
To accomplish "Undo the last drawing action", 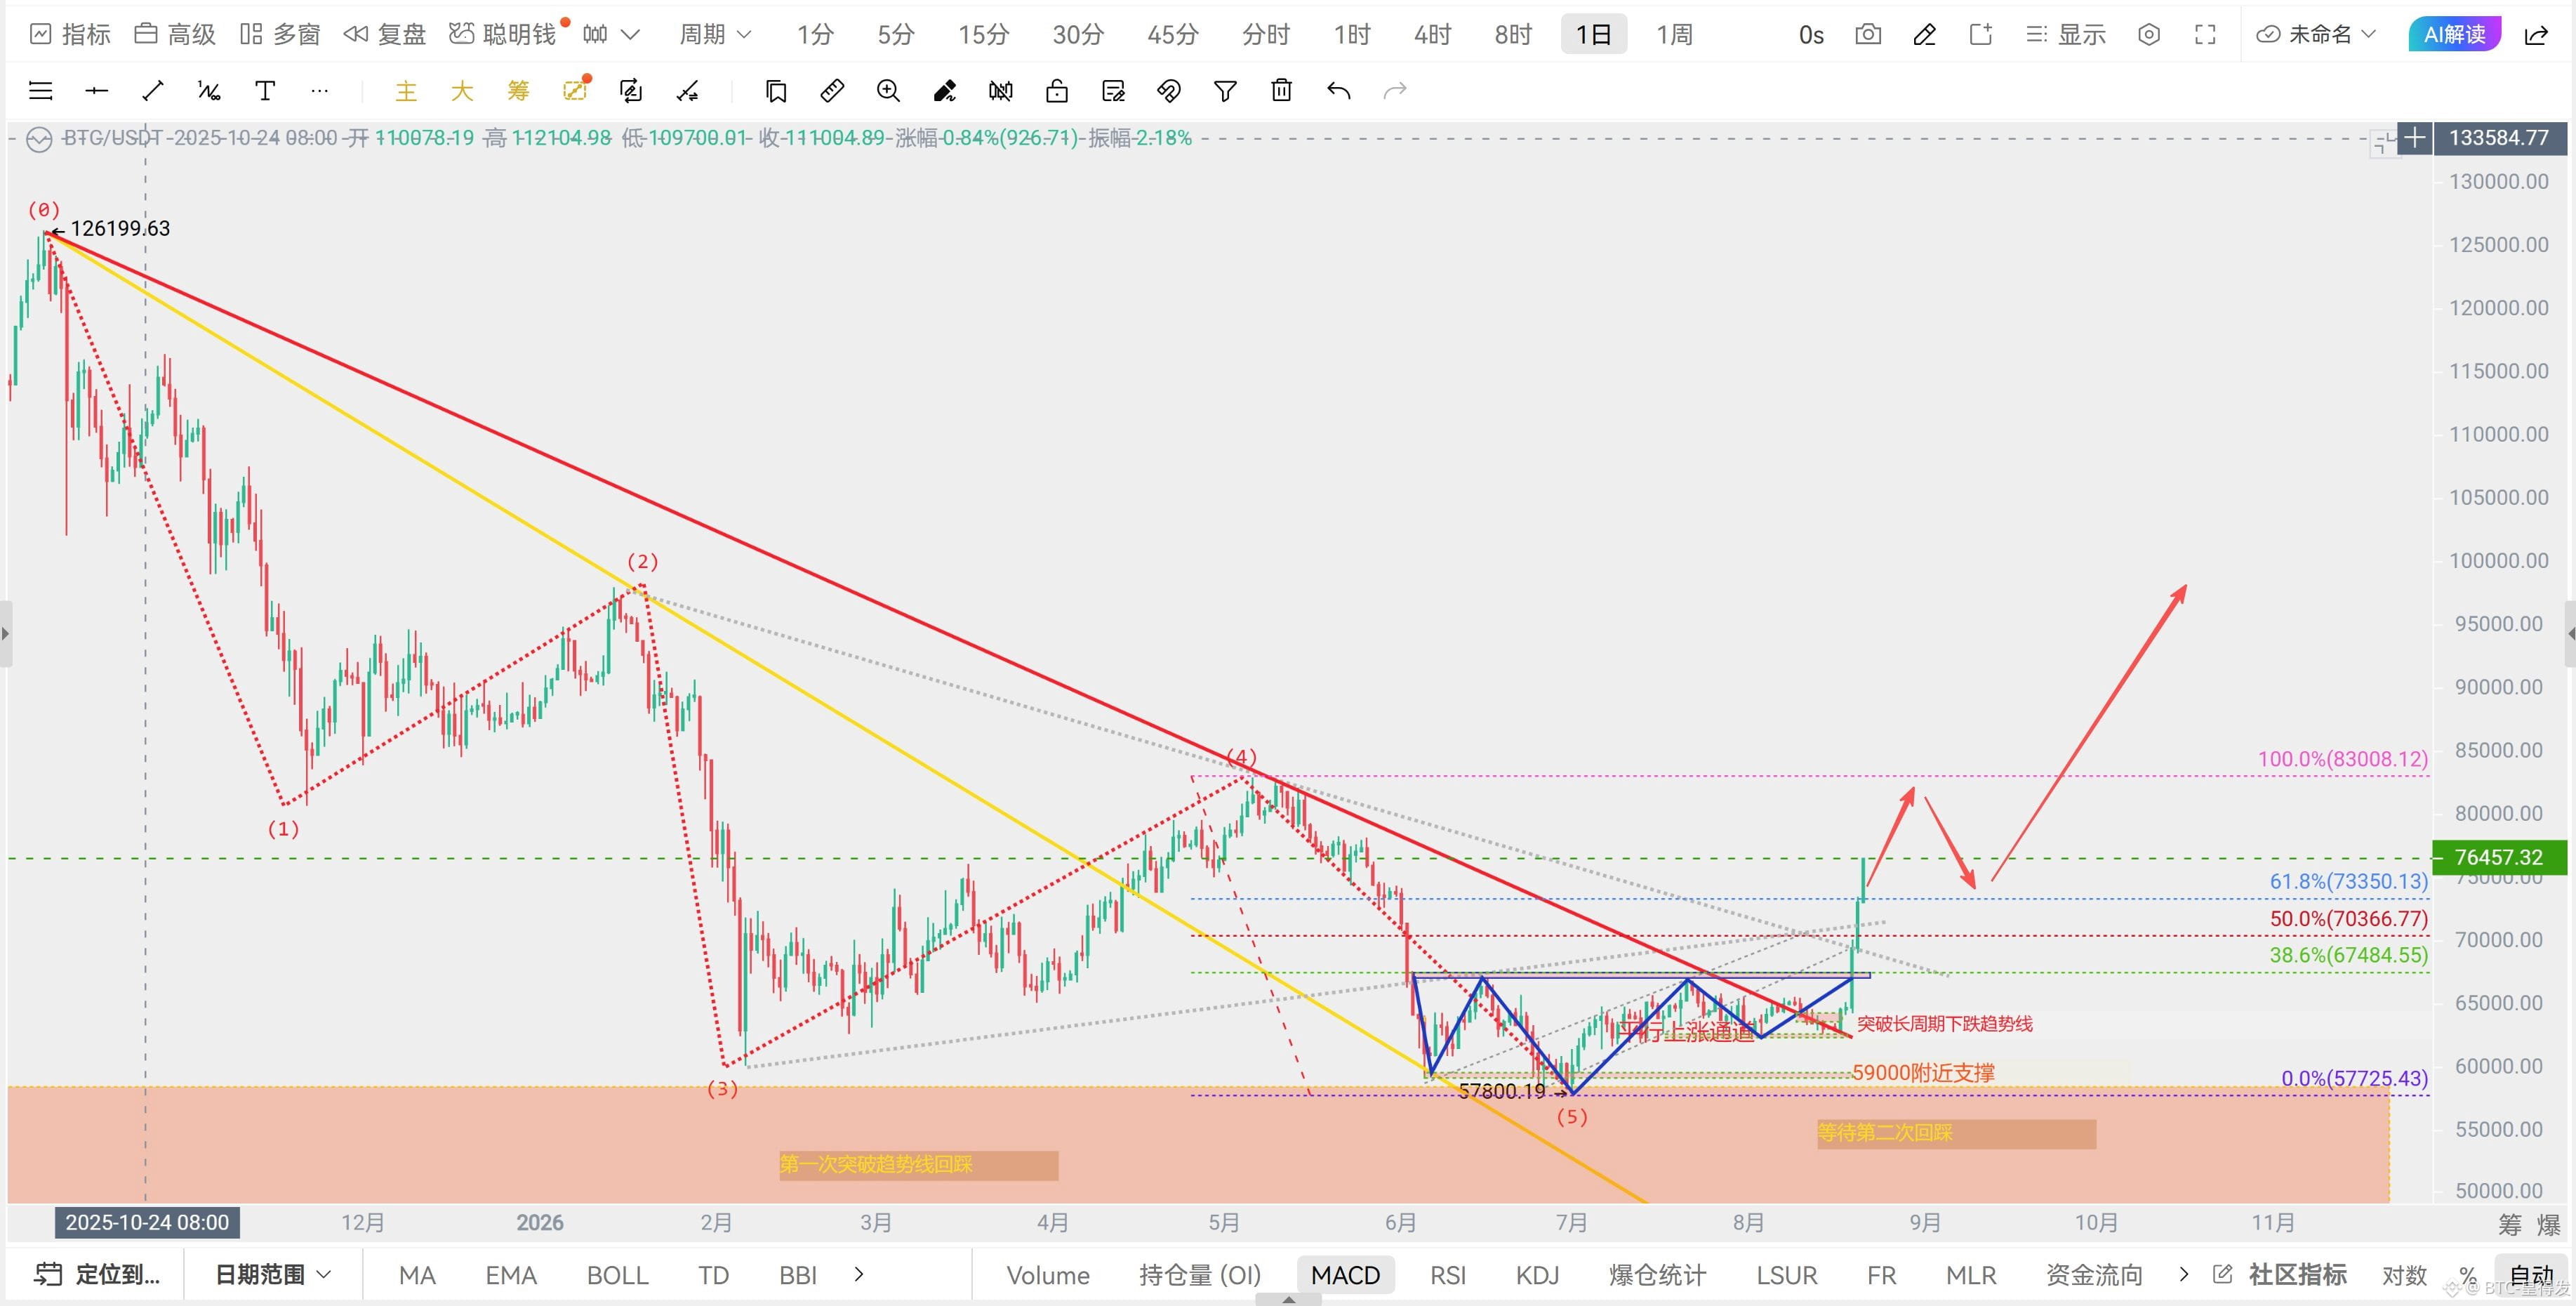I will pyautogui.click(x=1338, y=92).
